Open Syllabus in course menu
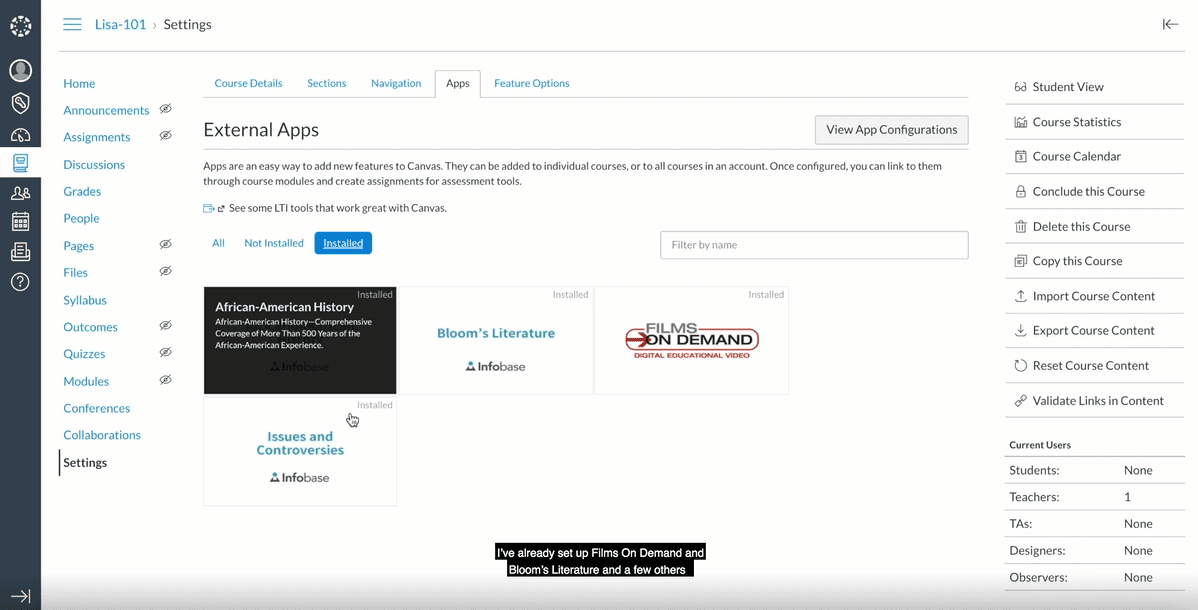The width and height of the screenshot is (1198, 610). click(85, 300)
